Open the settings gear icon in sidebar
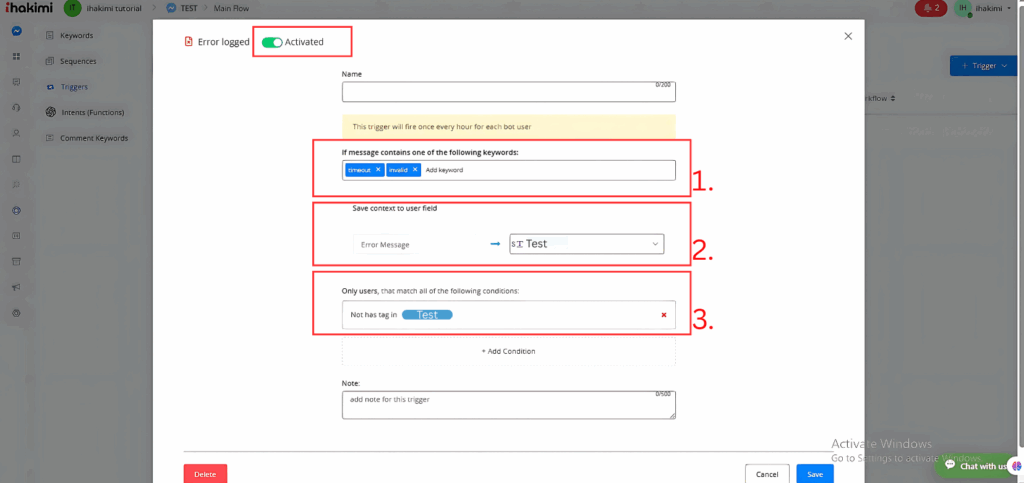1024x483 pixels. coord(17,313)
